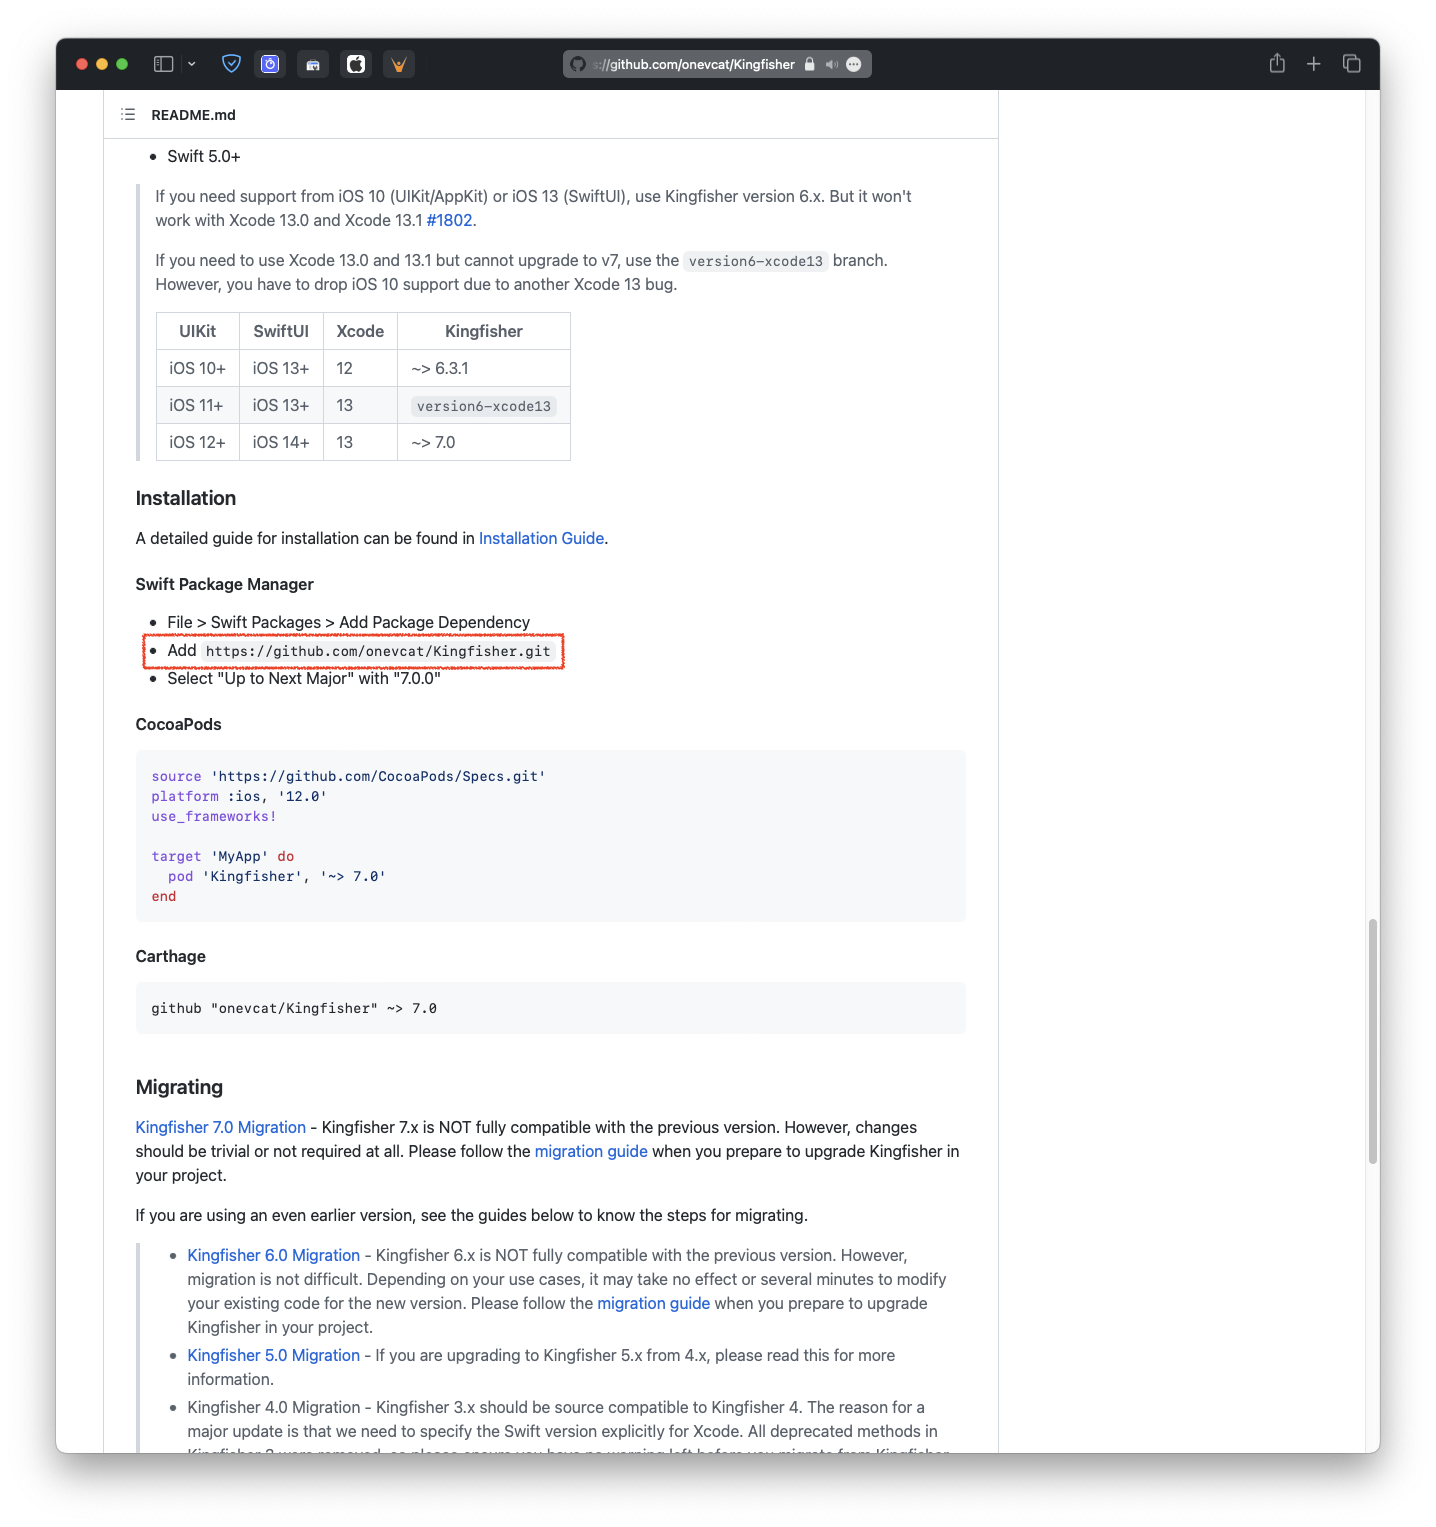
Task: Click the SwiftUI column header
Action: [281, 331]
